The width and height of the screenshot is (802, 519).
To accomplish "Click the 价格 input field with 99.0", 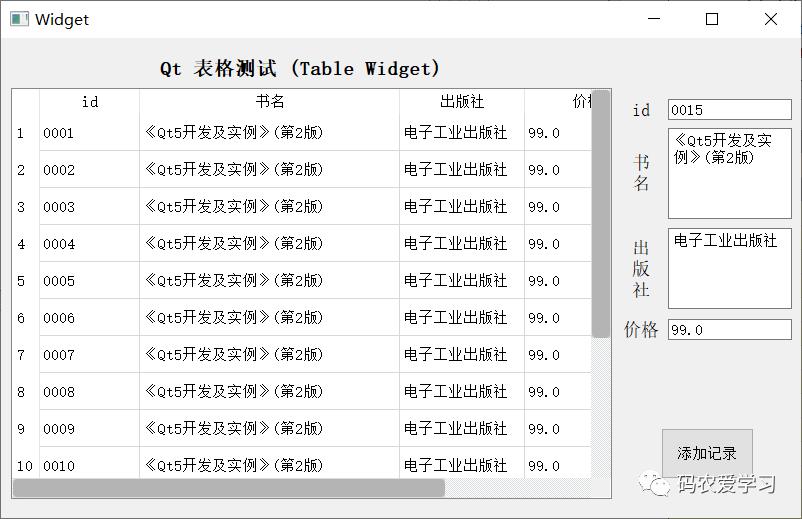I will click(x=729, y=330).
